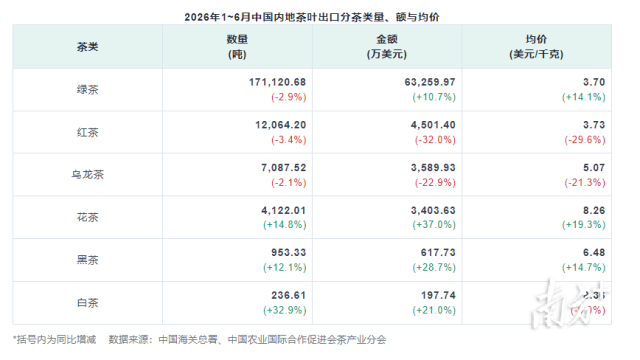This screenshot has height=360, width=640.
Task: Click the 红茶 row label
Action: click(87, 132)
